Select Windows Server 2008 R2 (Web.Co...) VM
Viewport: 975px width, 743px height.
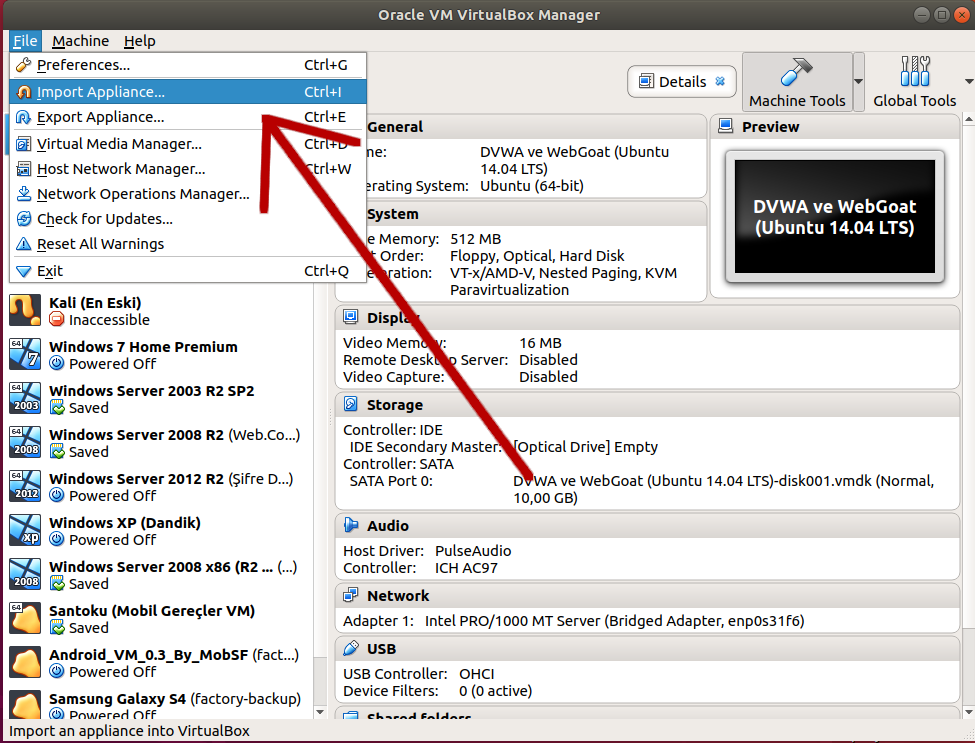click(159, 443)
